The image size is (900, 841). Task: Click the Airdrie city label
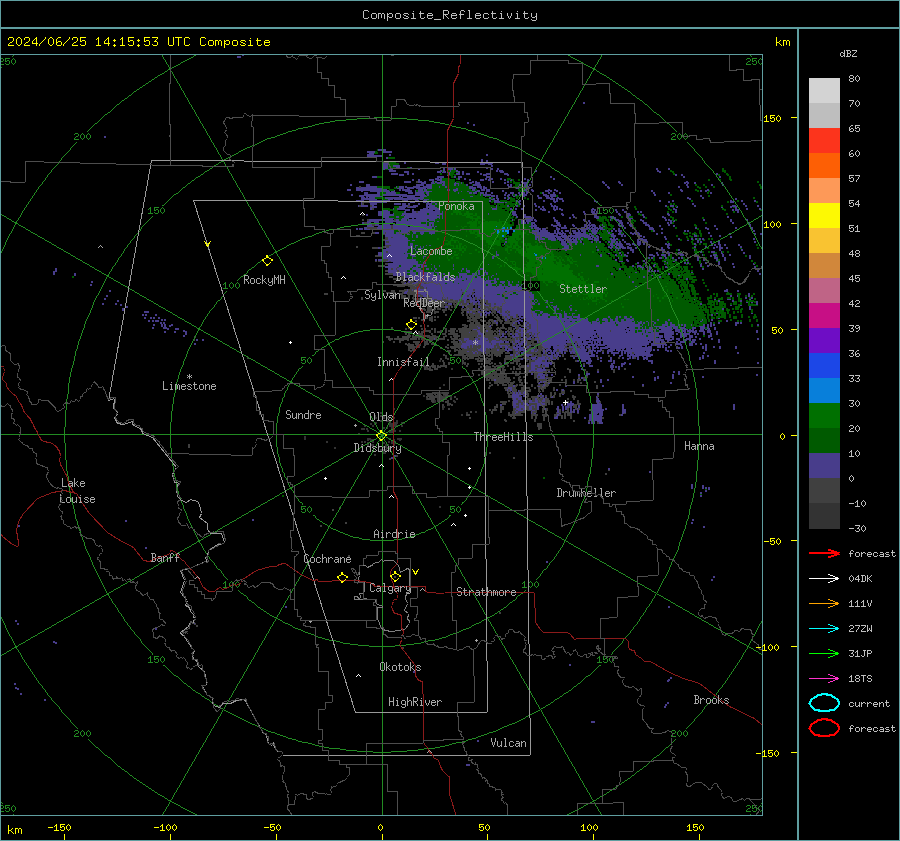click(394, 534)
